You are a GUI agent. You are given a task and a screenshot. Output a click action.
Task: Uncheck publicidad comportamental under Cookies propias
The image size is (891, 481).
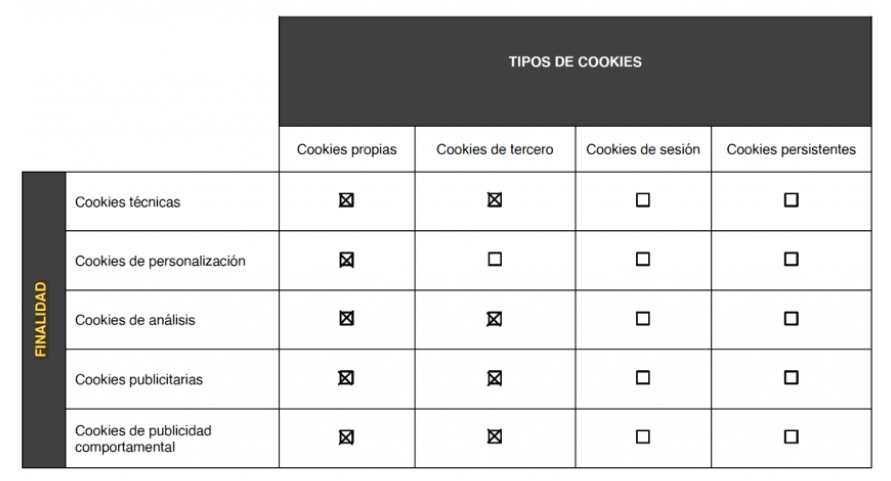pos(346,437)
